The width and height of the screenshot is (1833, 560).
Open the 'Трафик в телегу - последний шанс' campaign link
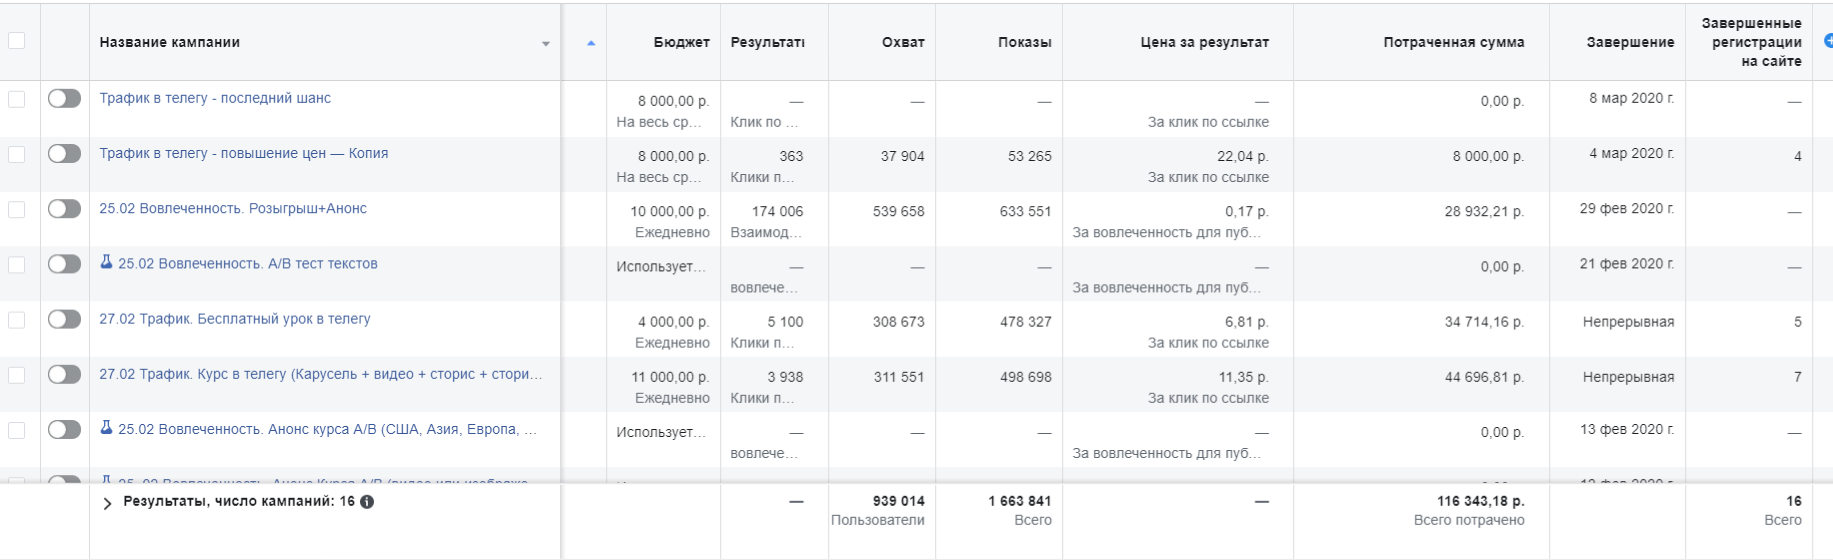215,98
